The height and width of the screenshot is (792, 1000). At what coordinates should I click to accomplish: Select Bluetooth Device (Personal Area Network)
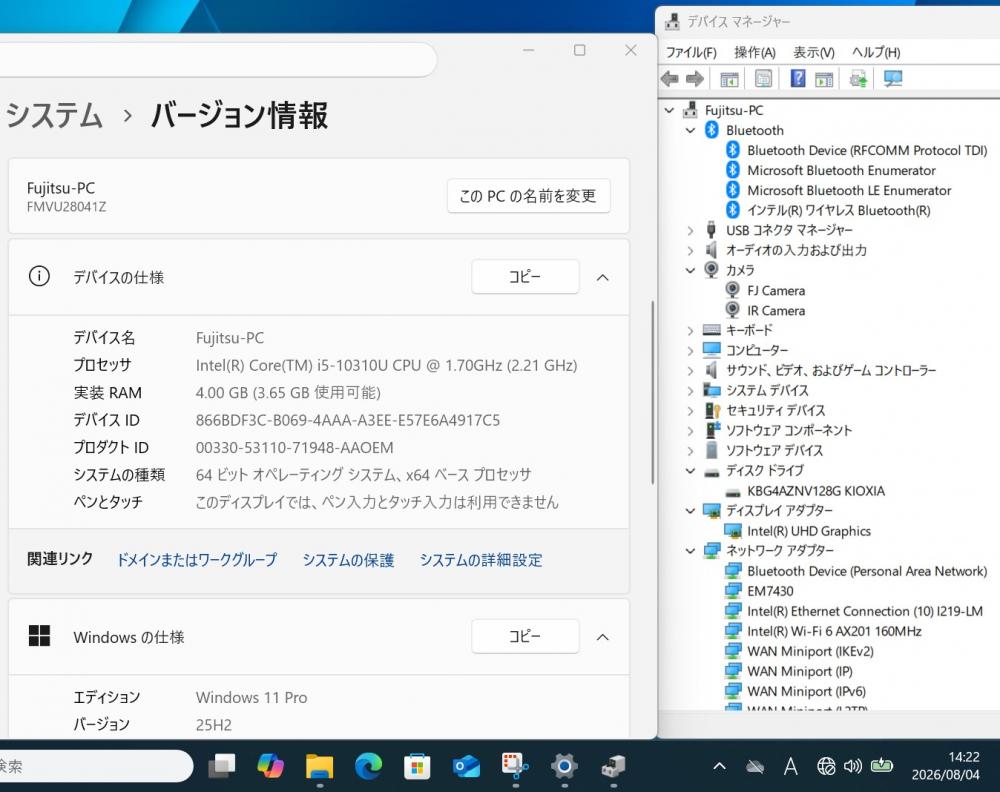pyautogui.click(x=867, y=571)
